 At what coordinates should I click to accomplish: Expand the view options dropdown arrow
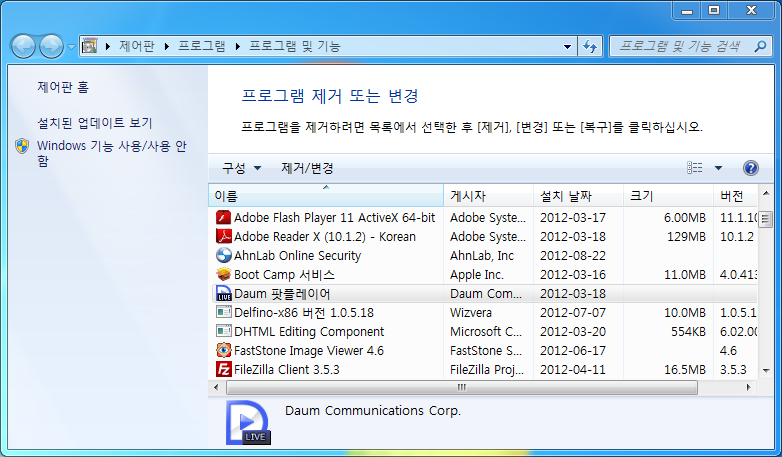click(x=718, y=168)
